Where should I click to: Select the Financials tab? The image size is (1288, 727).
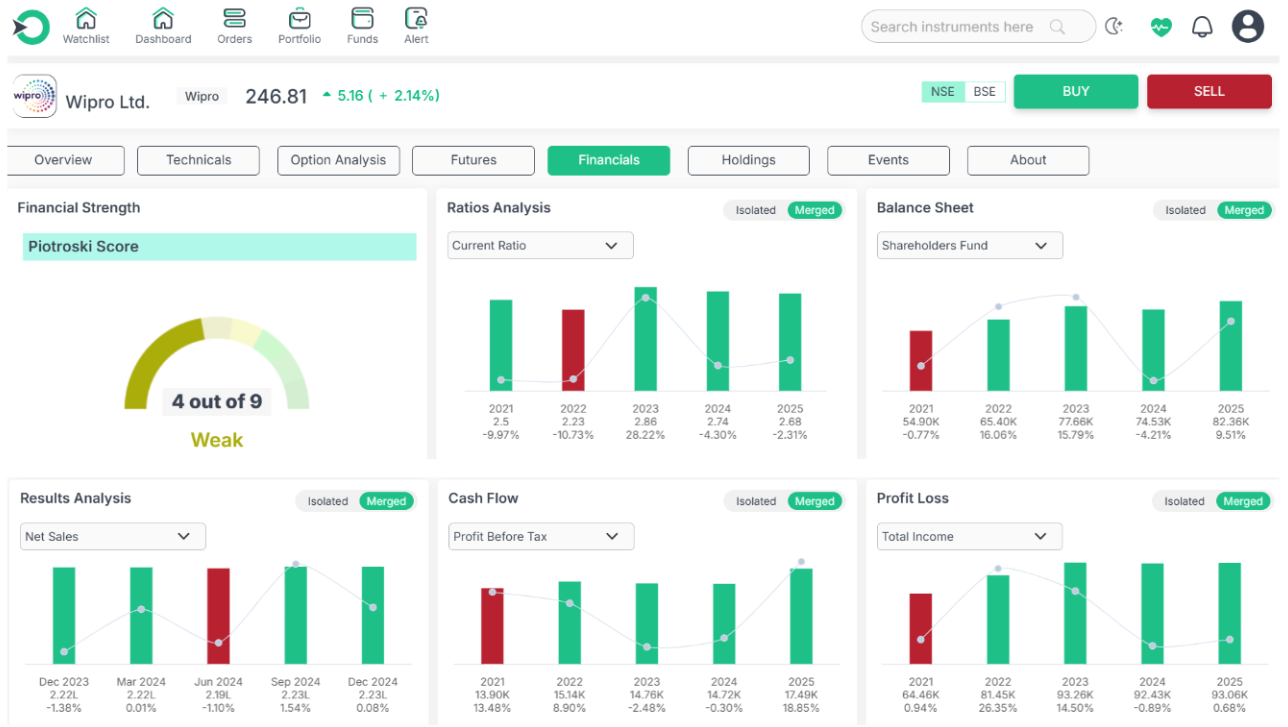(x=608, y=160)
